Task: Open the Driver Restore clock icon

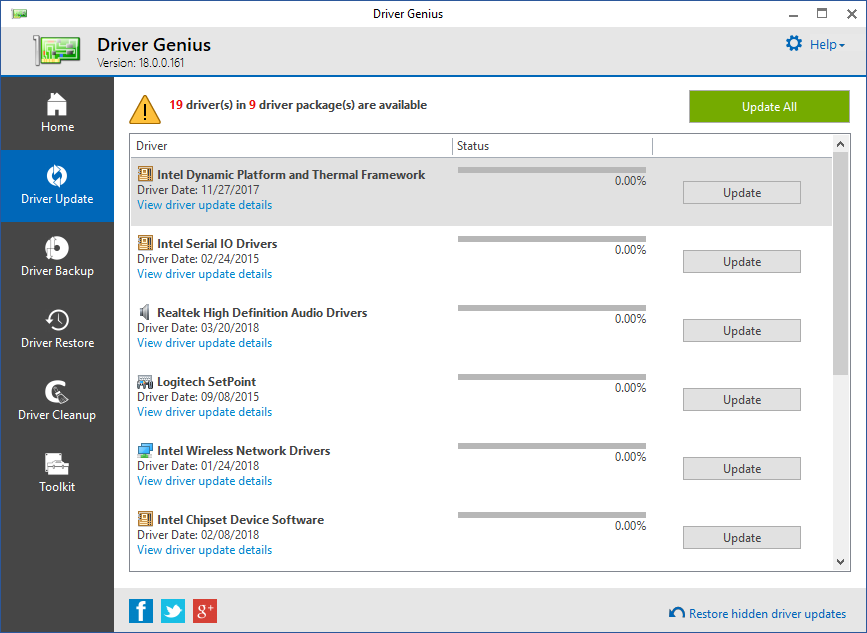Action: click(57, 320)
